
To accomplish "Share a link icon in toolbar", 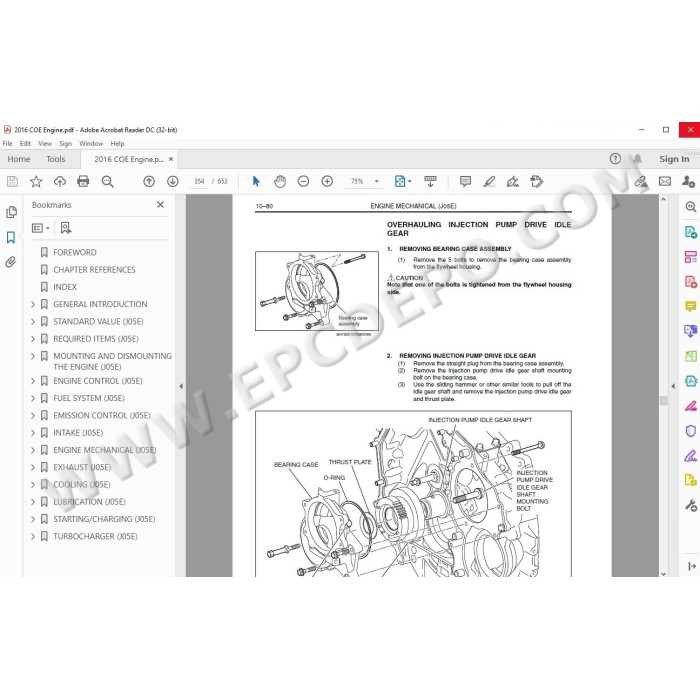I will (x=641, y=181).
